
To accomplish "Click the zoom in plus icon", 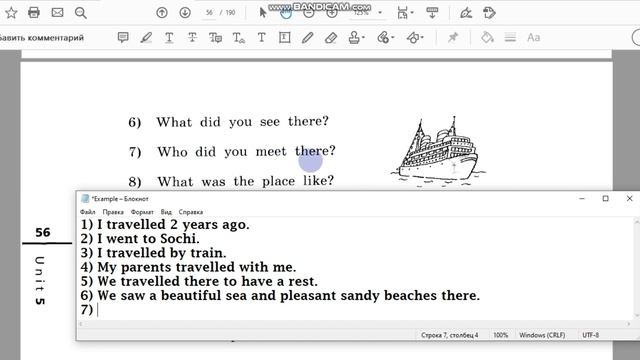I will 332,13.
